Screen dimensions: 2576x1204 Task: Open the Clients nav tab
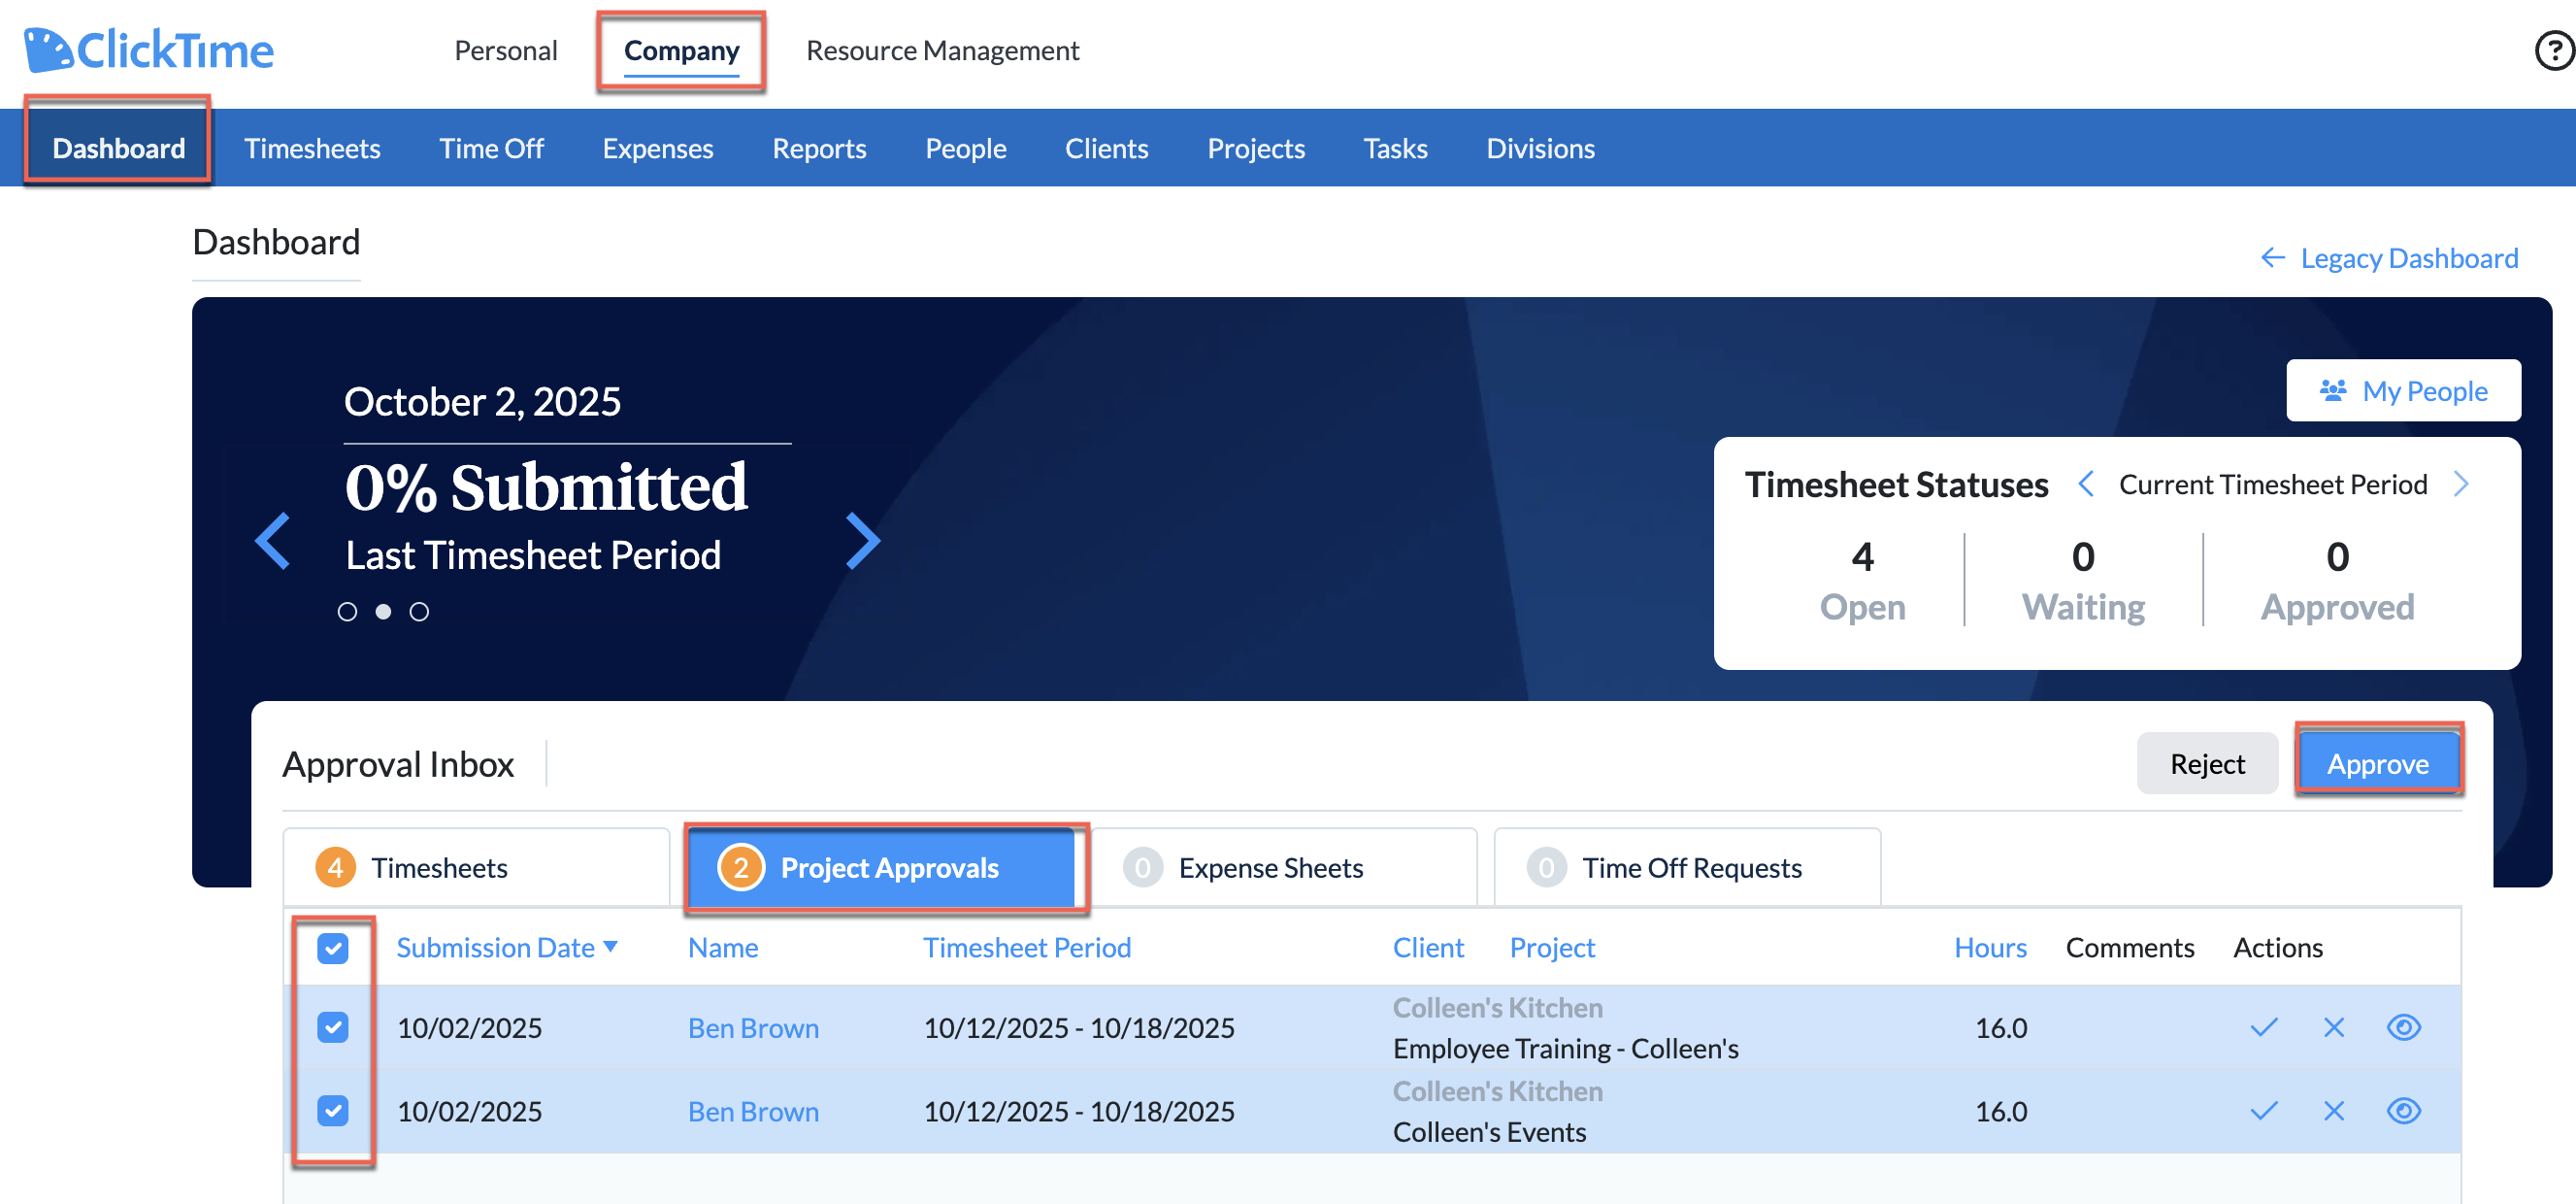pos(1106,148)
